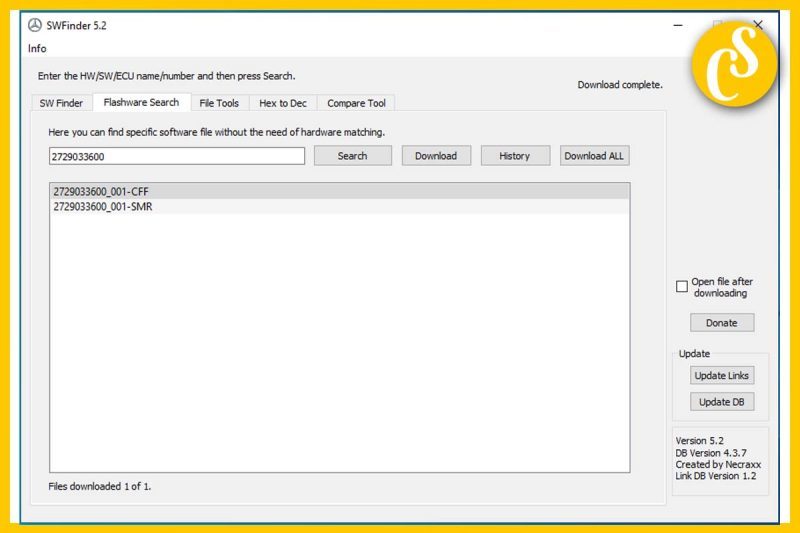Switch to the Compare Tool tab
The image size is (800, 533).
pos(355,103)
